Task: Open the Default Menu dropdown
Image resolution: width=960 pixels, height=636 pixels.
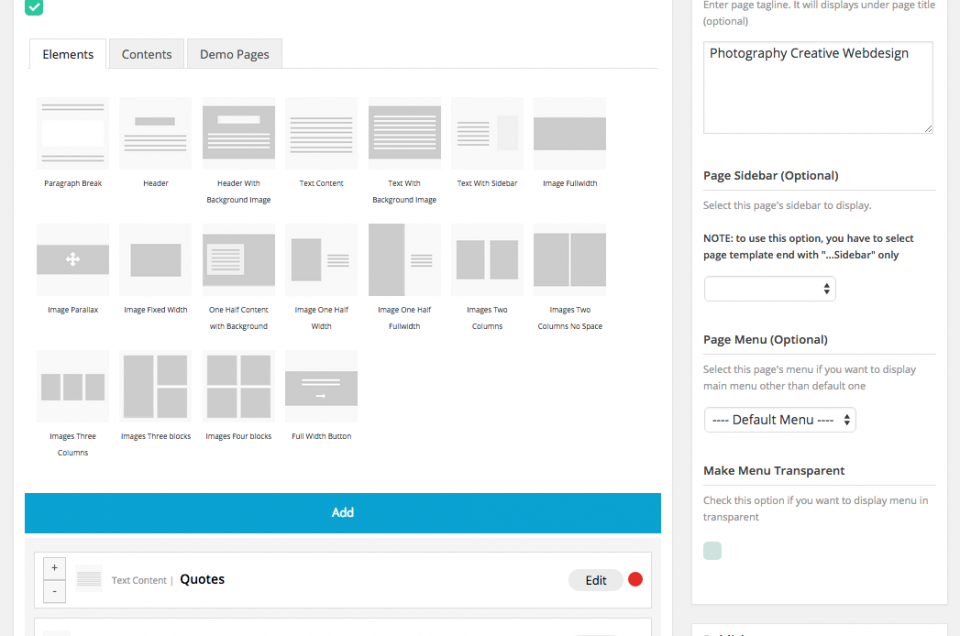Action: pyautogui.click(x=780, y=420)
